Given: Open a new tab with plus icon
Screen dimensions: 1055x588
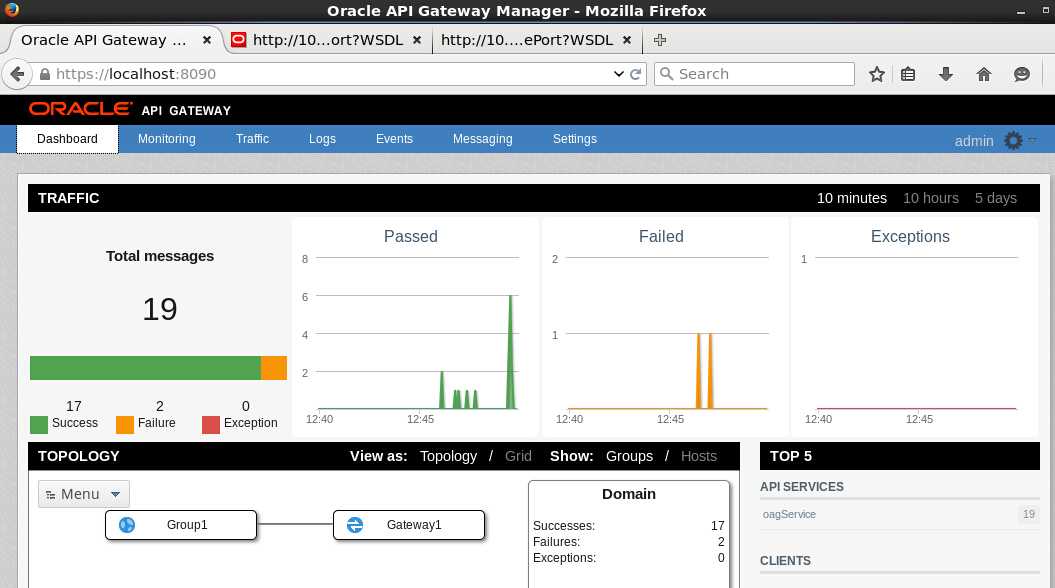Looking at the screenshot, I should [x=660, y=40].
